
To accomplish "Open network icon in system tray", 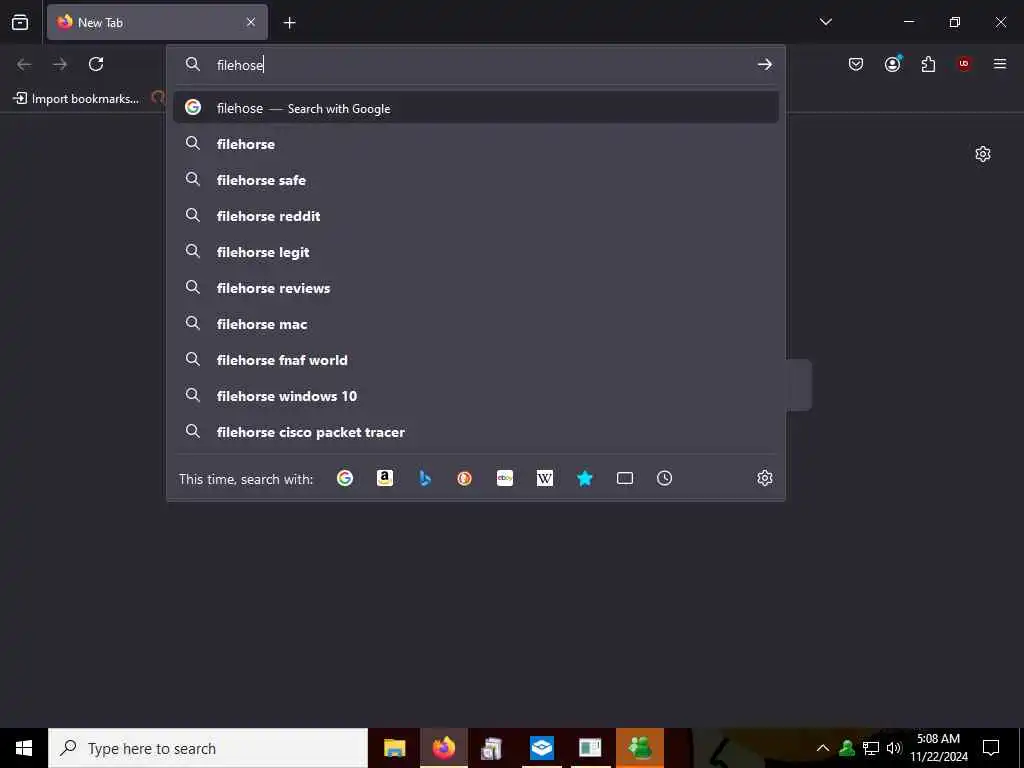I will coord(871,748).
